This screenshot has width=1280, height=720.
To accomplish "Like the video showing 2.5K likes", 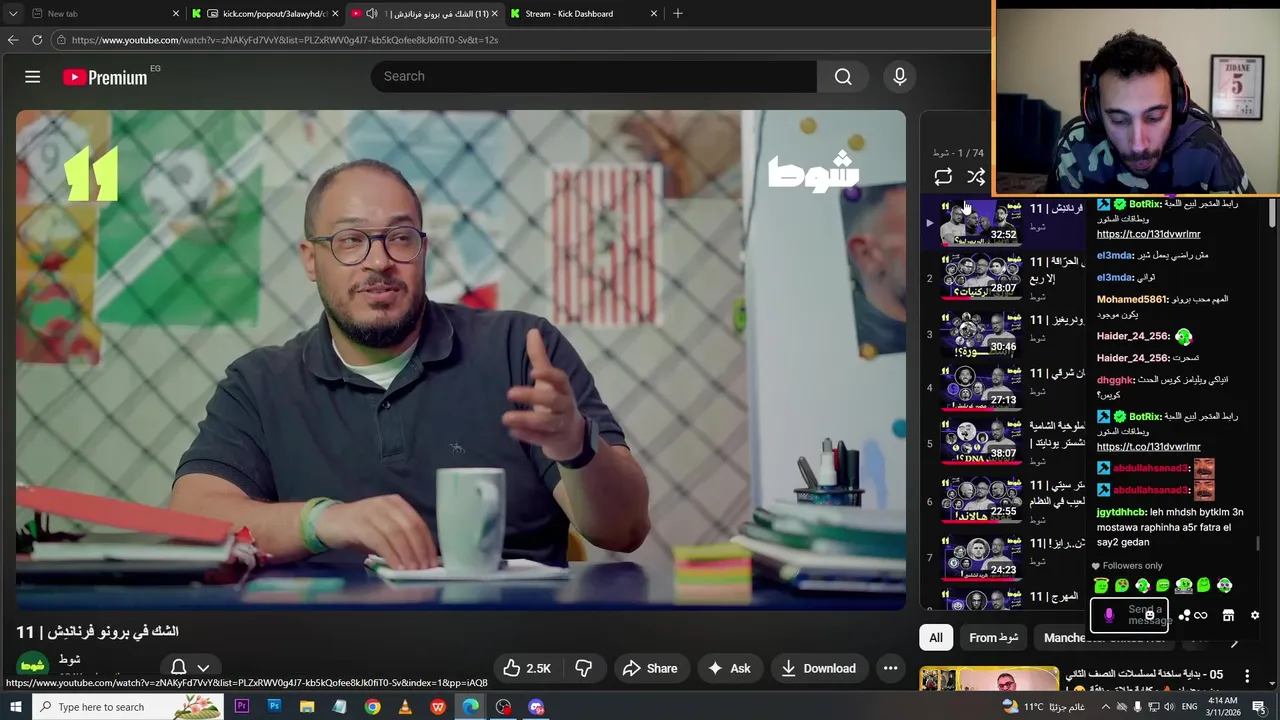I will coord(527,668).
